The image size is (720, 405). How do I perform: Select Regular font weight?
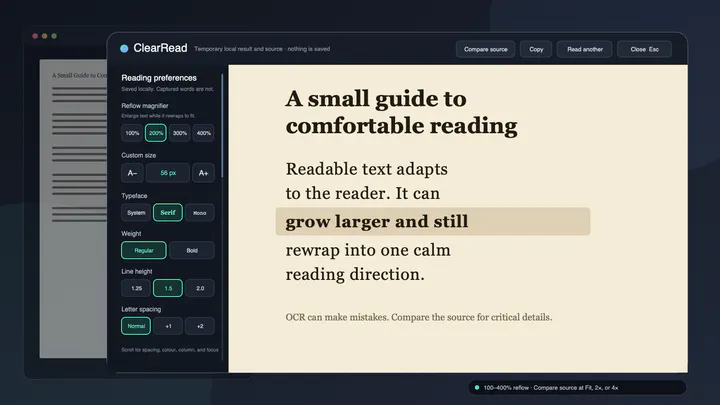click(x=144, y=250)
